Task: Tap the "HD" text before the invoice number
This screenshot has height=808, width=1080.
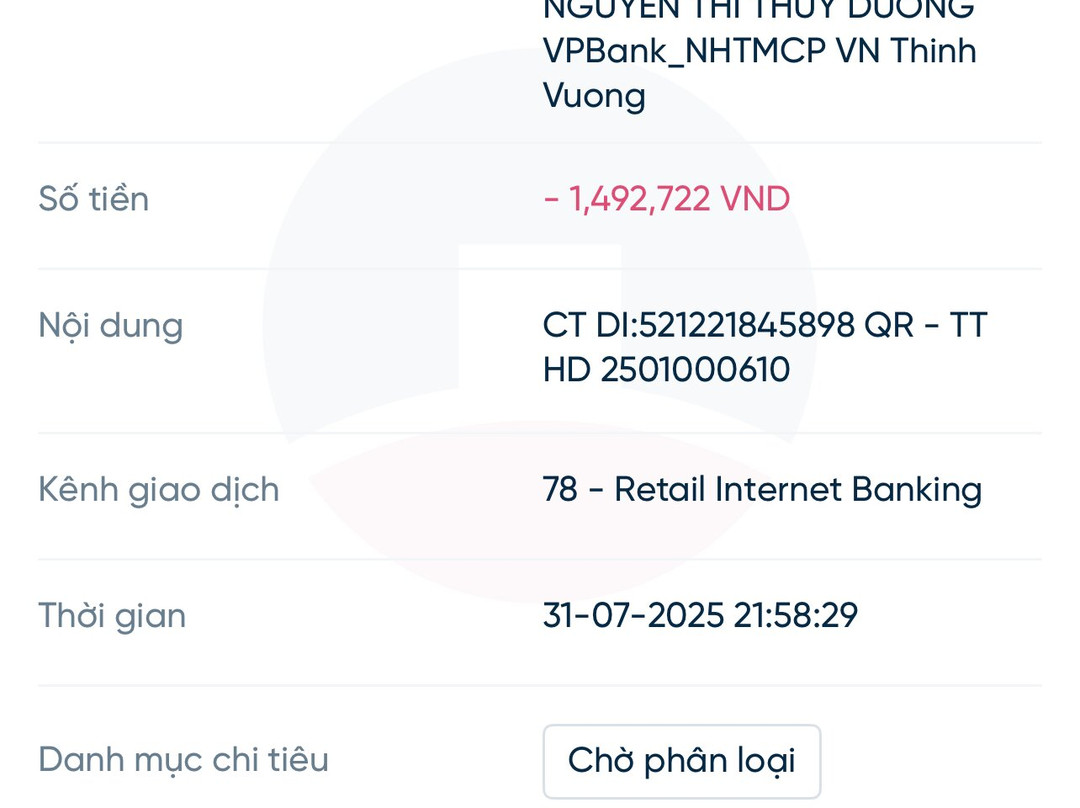Action: tap(566, 371)
